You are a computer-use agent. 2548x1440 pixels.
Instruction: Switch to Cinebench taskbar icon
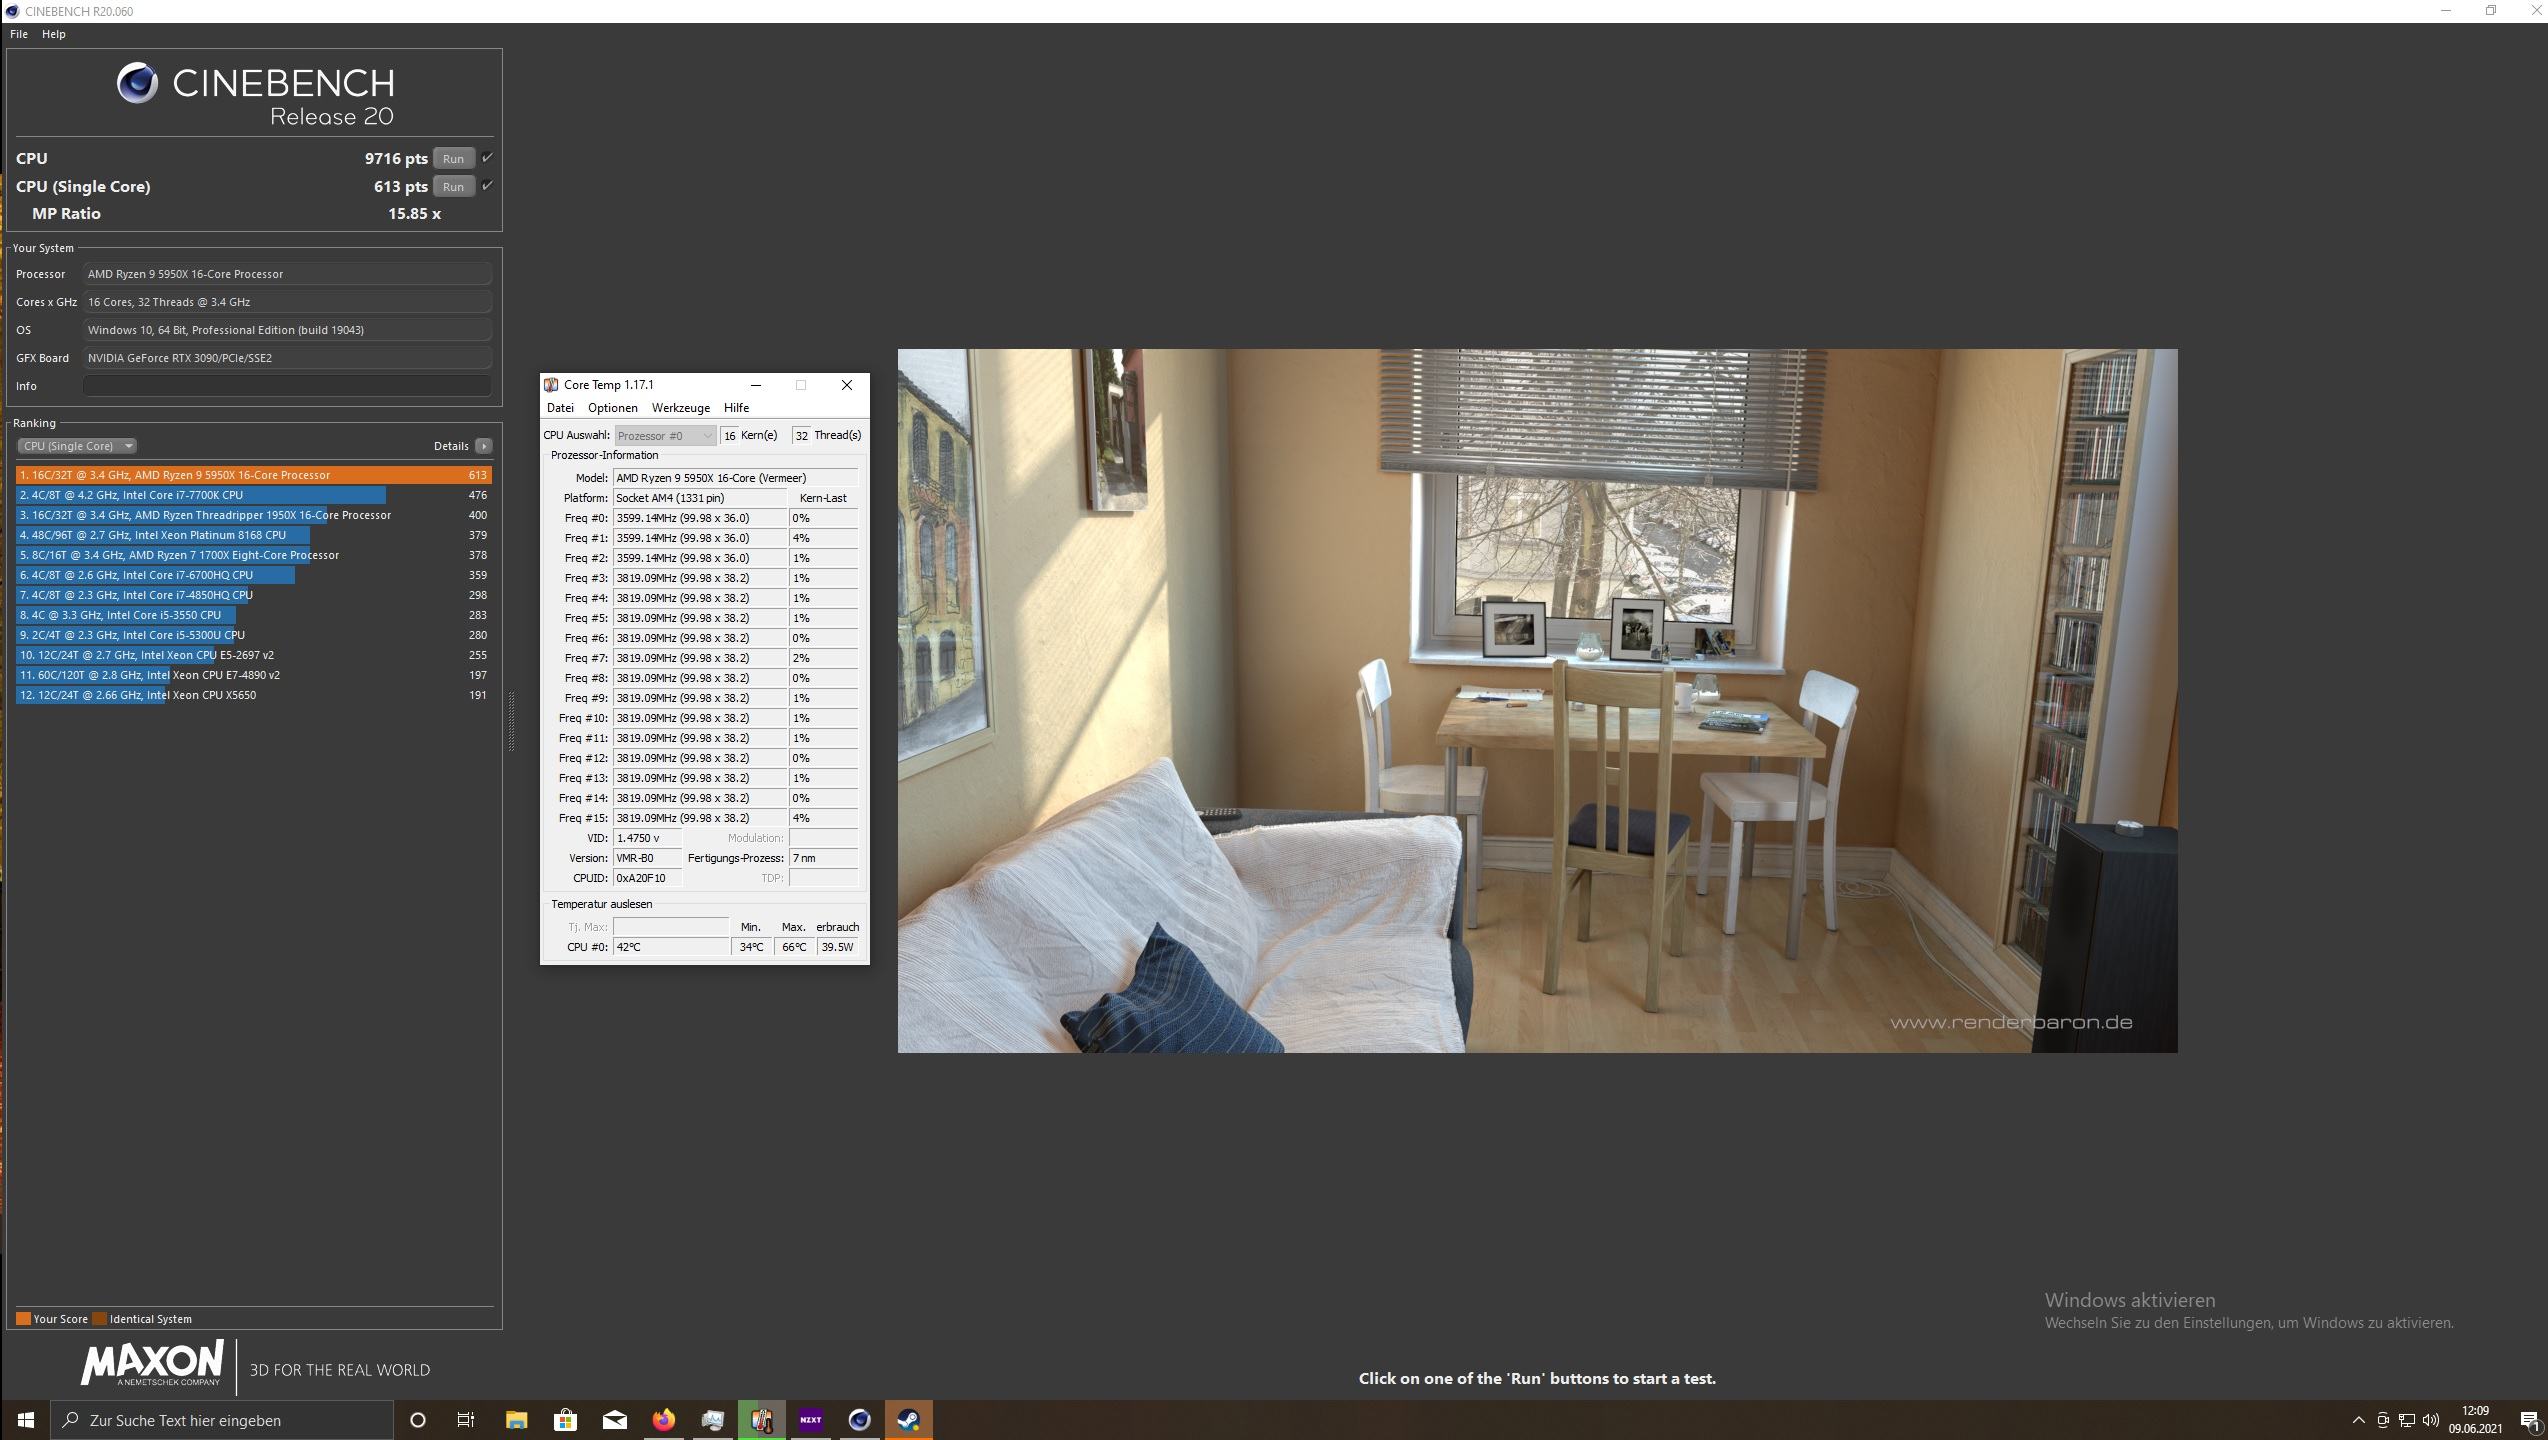(859, 1420)
